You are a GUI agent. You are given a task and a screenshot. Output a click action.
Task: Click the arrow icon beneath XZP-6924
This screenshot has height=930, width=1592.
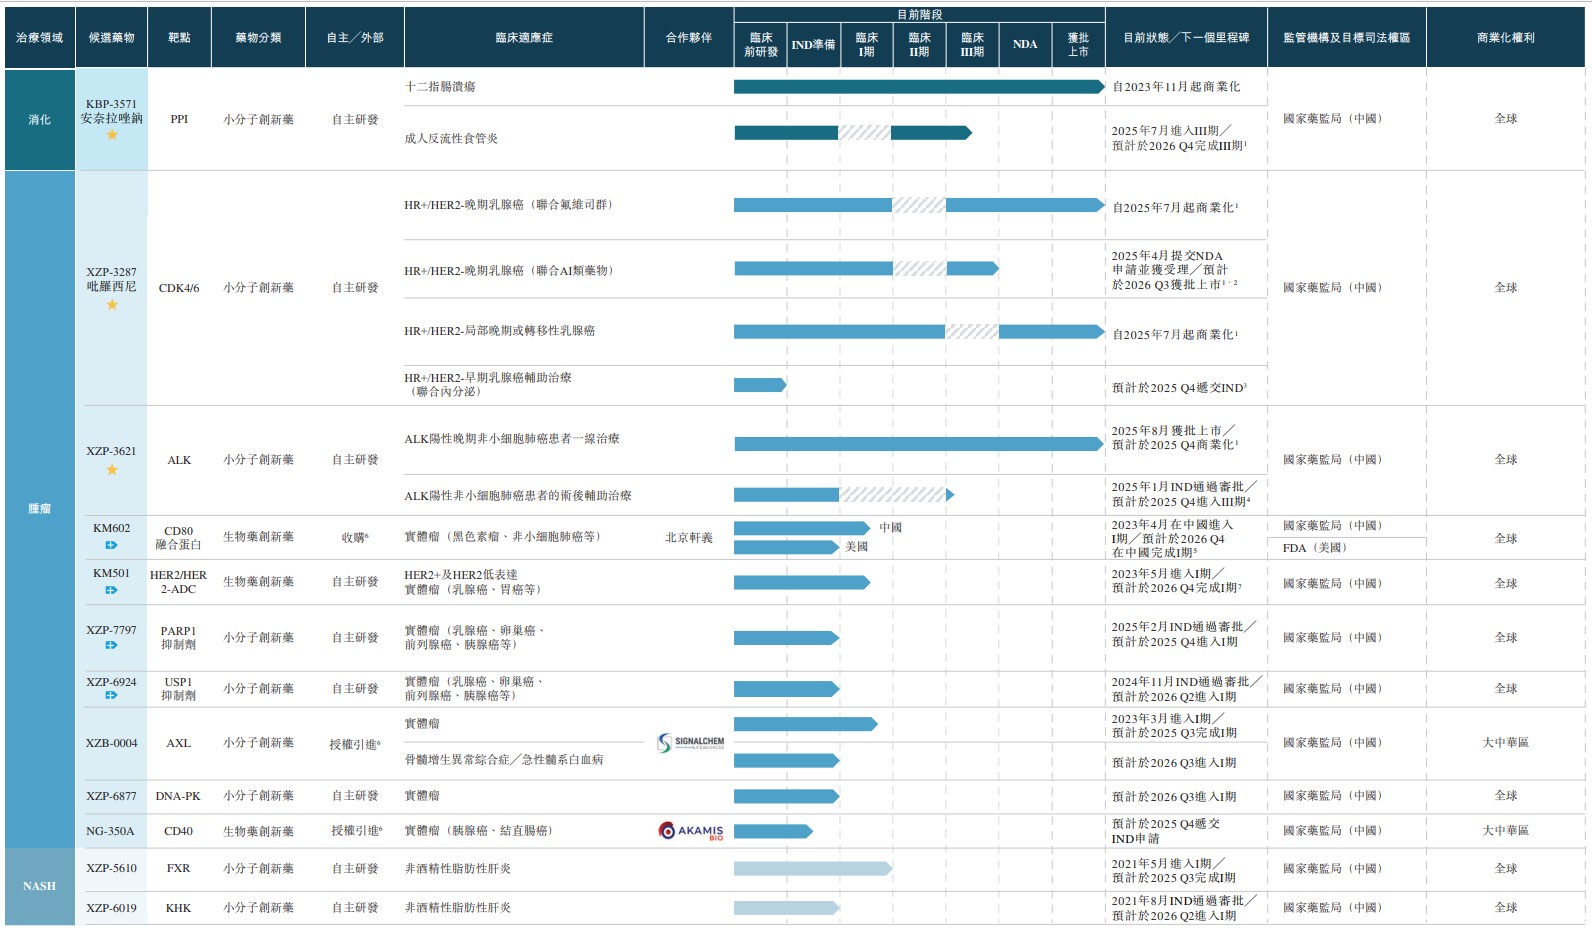tap(111, 695)
